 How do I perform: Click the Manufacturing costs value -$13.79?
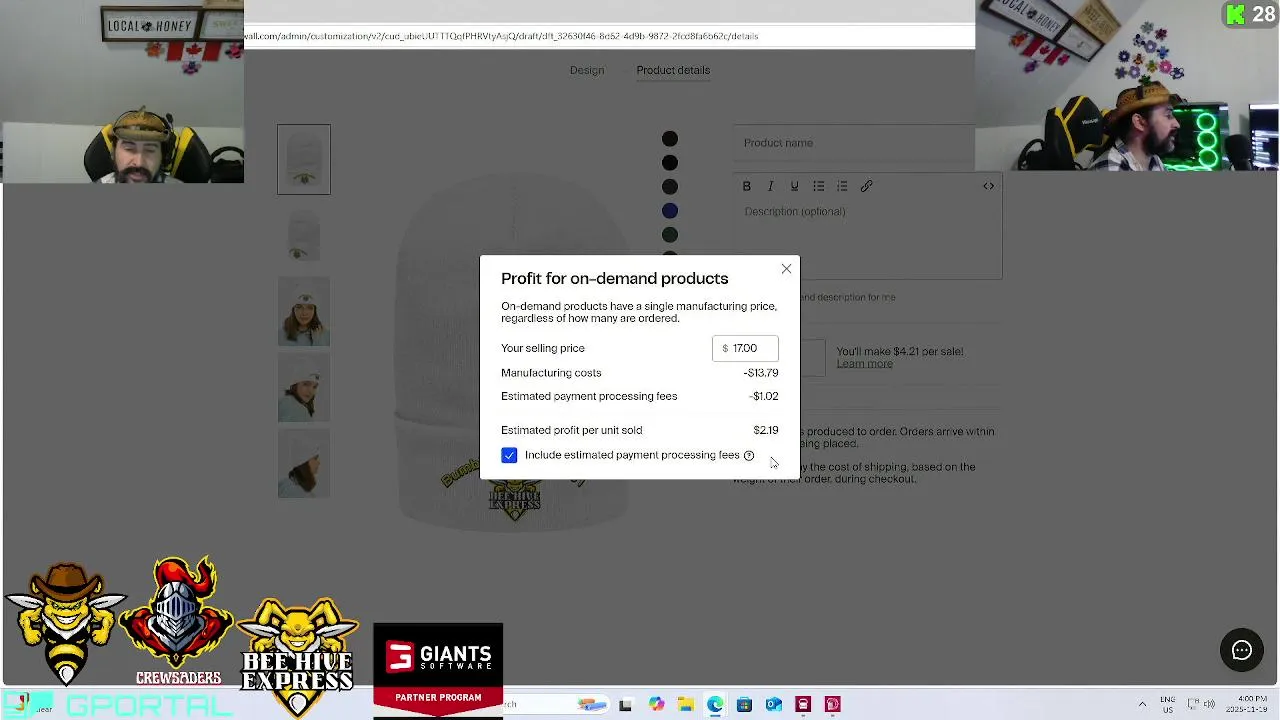pos(761,373)
